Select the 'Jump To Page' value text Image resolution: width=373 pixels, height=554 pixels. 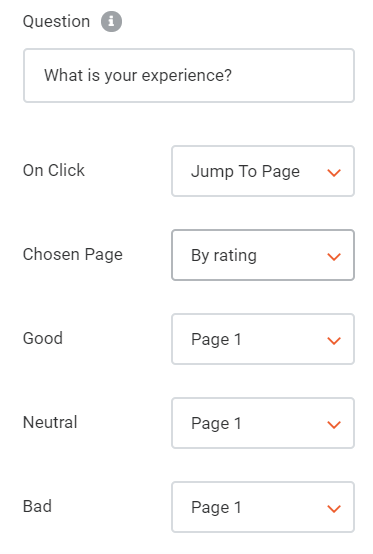245,172
